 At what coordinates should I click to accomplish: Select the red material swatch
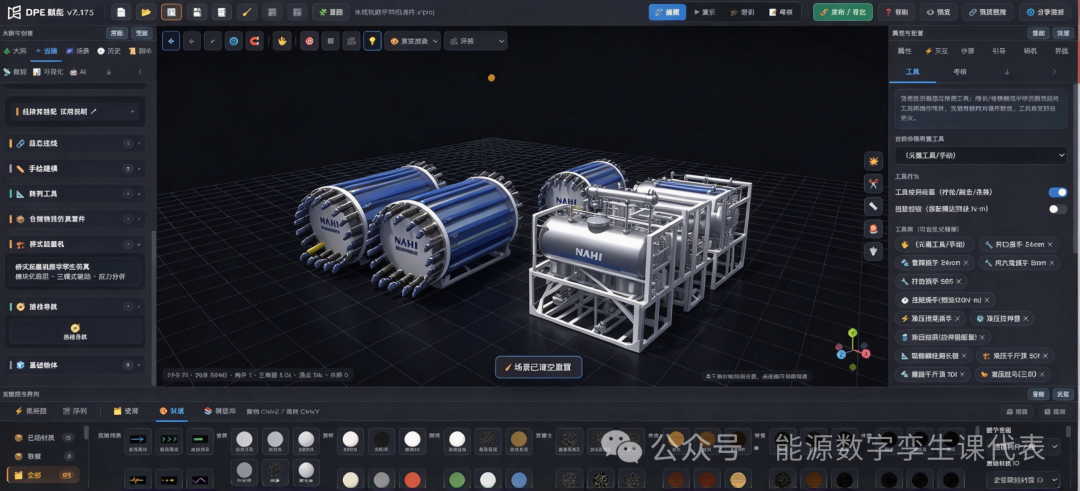(x=412, y=480)
